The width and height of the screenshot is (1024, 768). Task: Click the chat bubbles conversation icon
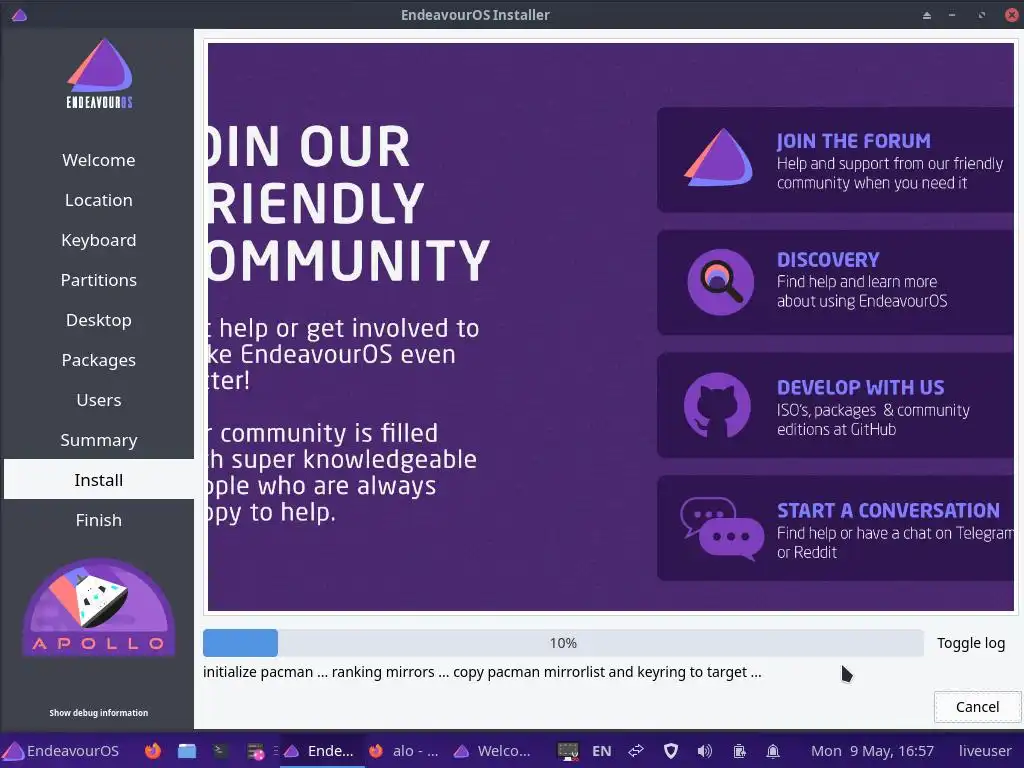(x=722, y=528)
